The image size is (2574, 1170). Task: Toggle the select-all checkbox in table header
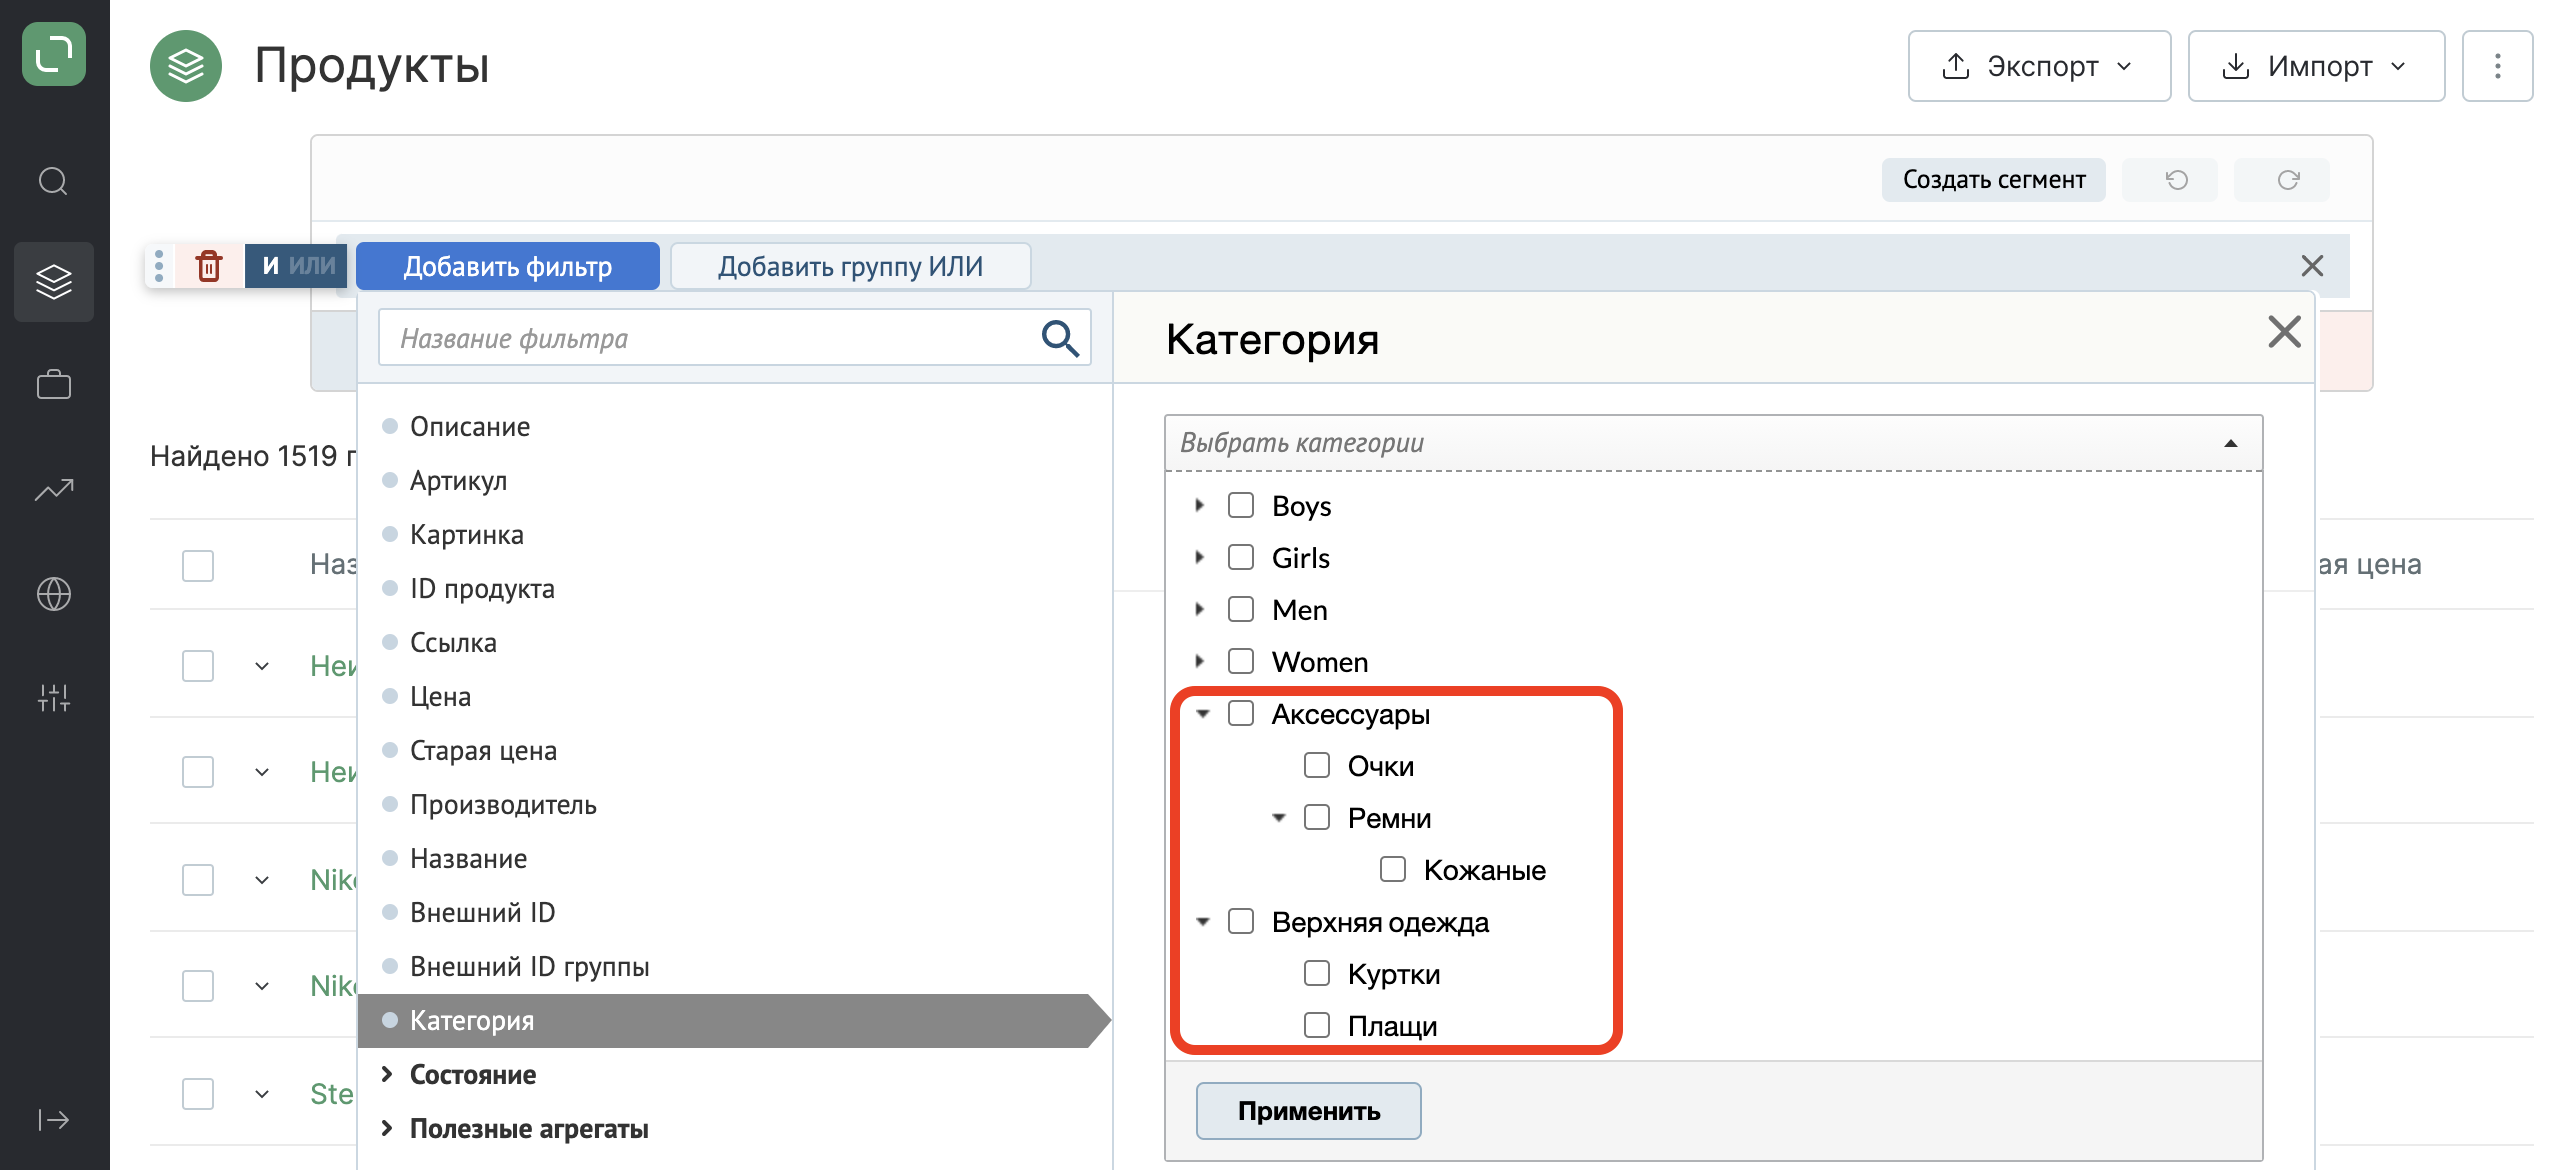pyautogui.click(x=198, y=565)
